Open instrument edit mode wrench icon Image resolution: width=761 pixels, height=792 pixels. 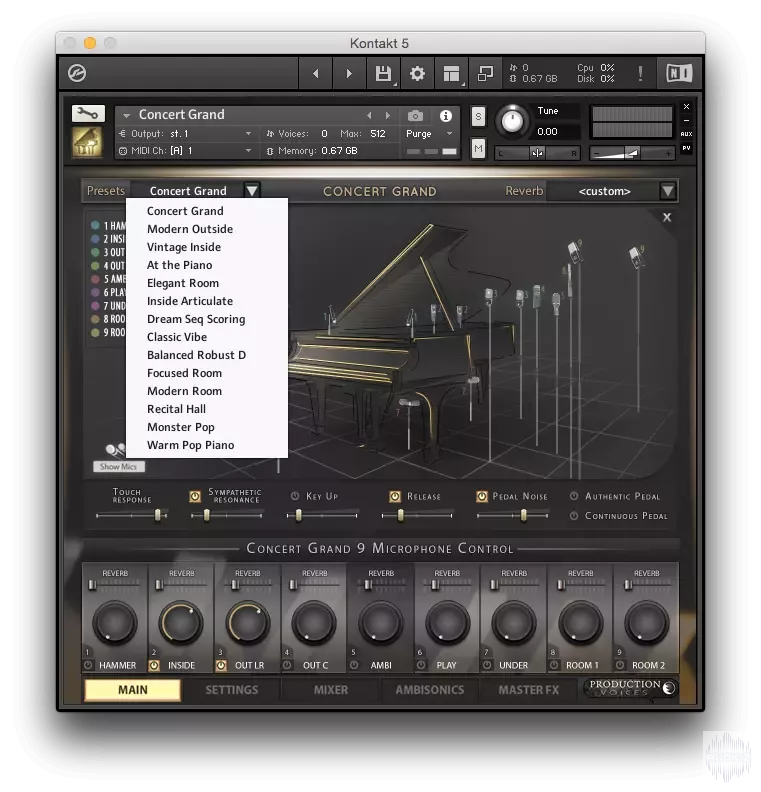[x=88, y=114]
